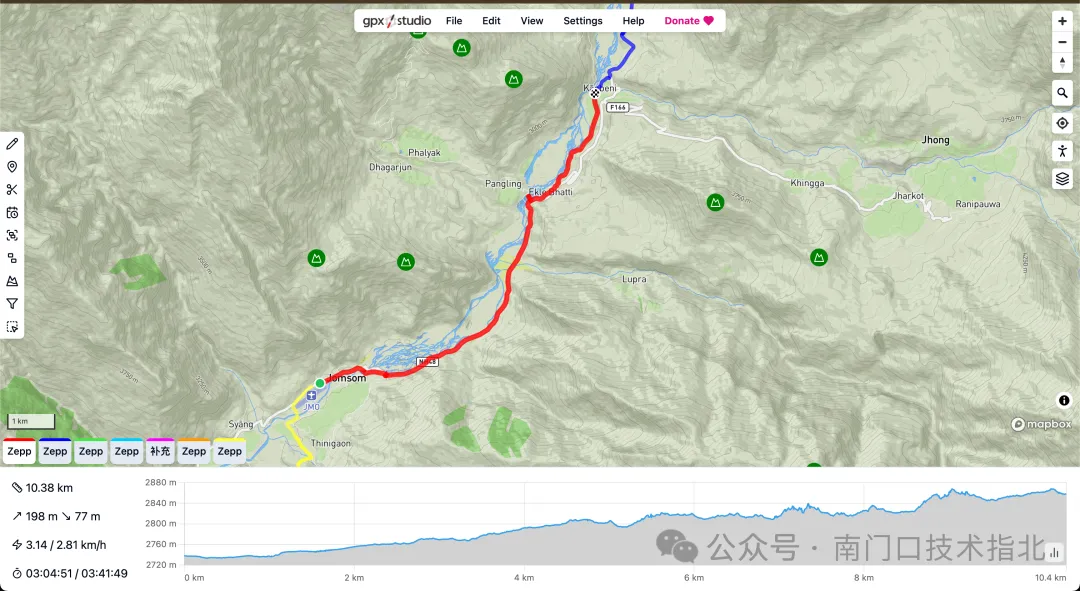Toggle street view pegman mode
Screen dimensions: 1080x591
1062,150
